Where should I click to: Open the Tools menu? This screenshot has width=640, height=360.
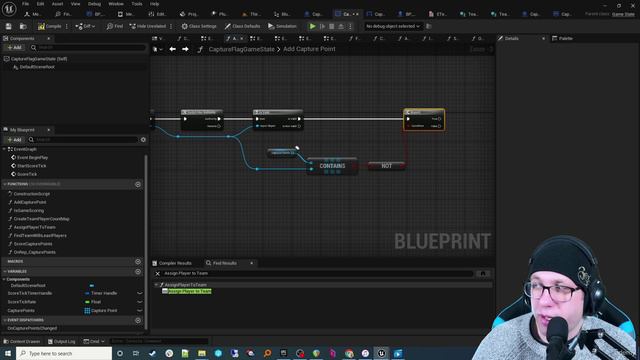click(x=137, y=4)
